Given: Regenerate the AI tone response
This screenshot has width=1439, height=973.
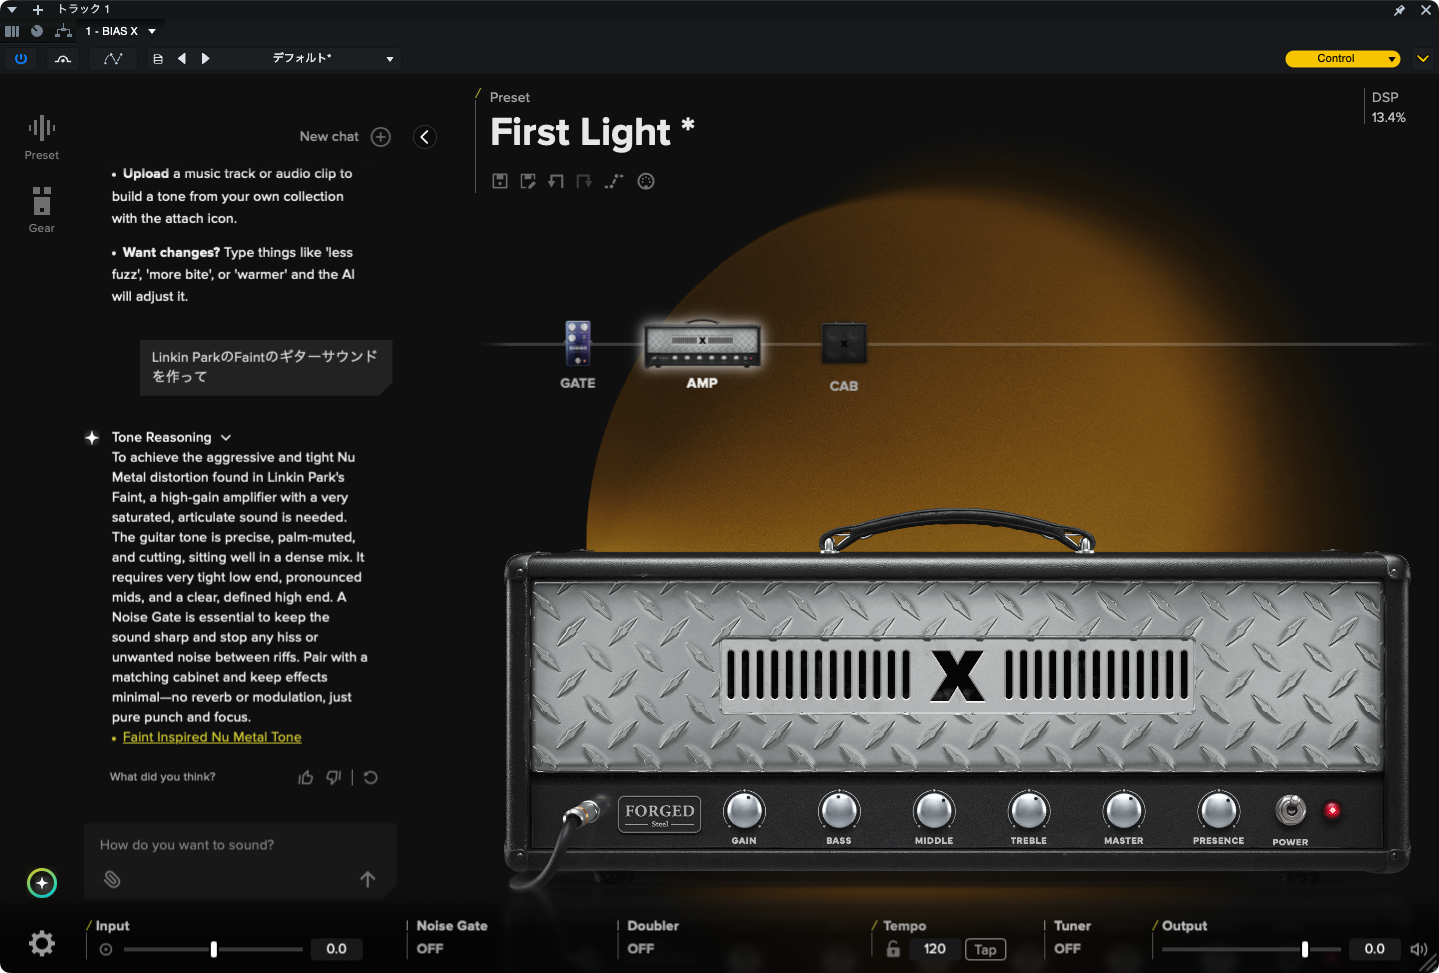Looking at the screenshot, I should [x=371, y=777].
